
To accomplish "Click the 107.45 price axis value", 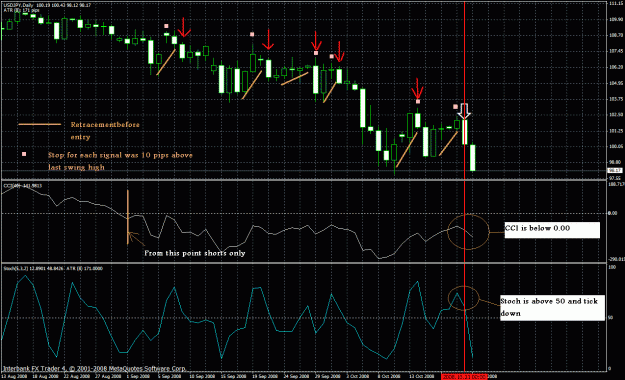I will pyautogui.click(x=616, y=51).
